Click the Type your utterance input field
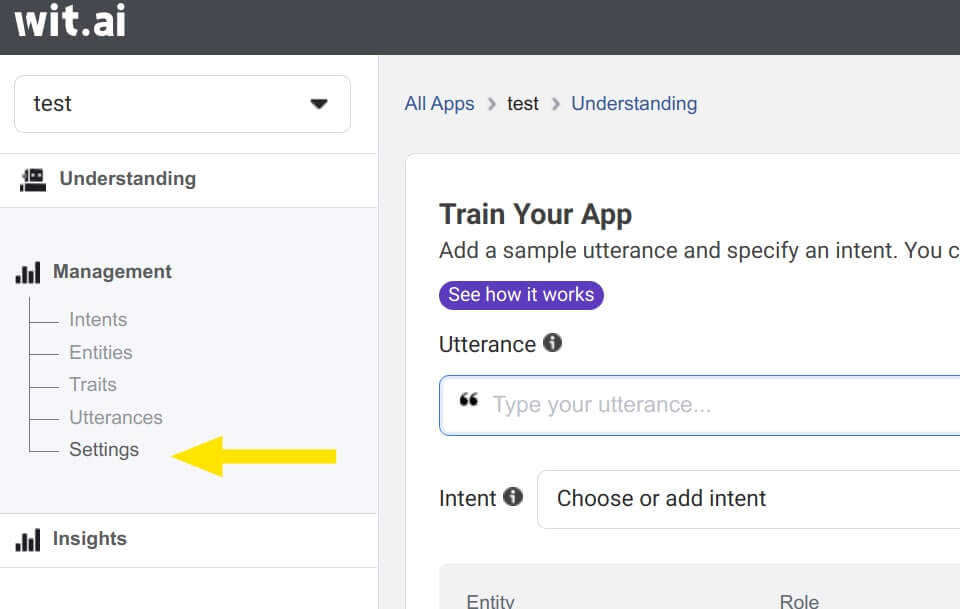Screen dimensions: 960x609 point(699,405)
